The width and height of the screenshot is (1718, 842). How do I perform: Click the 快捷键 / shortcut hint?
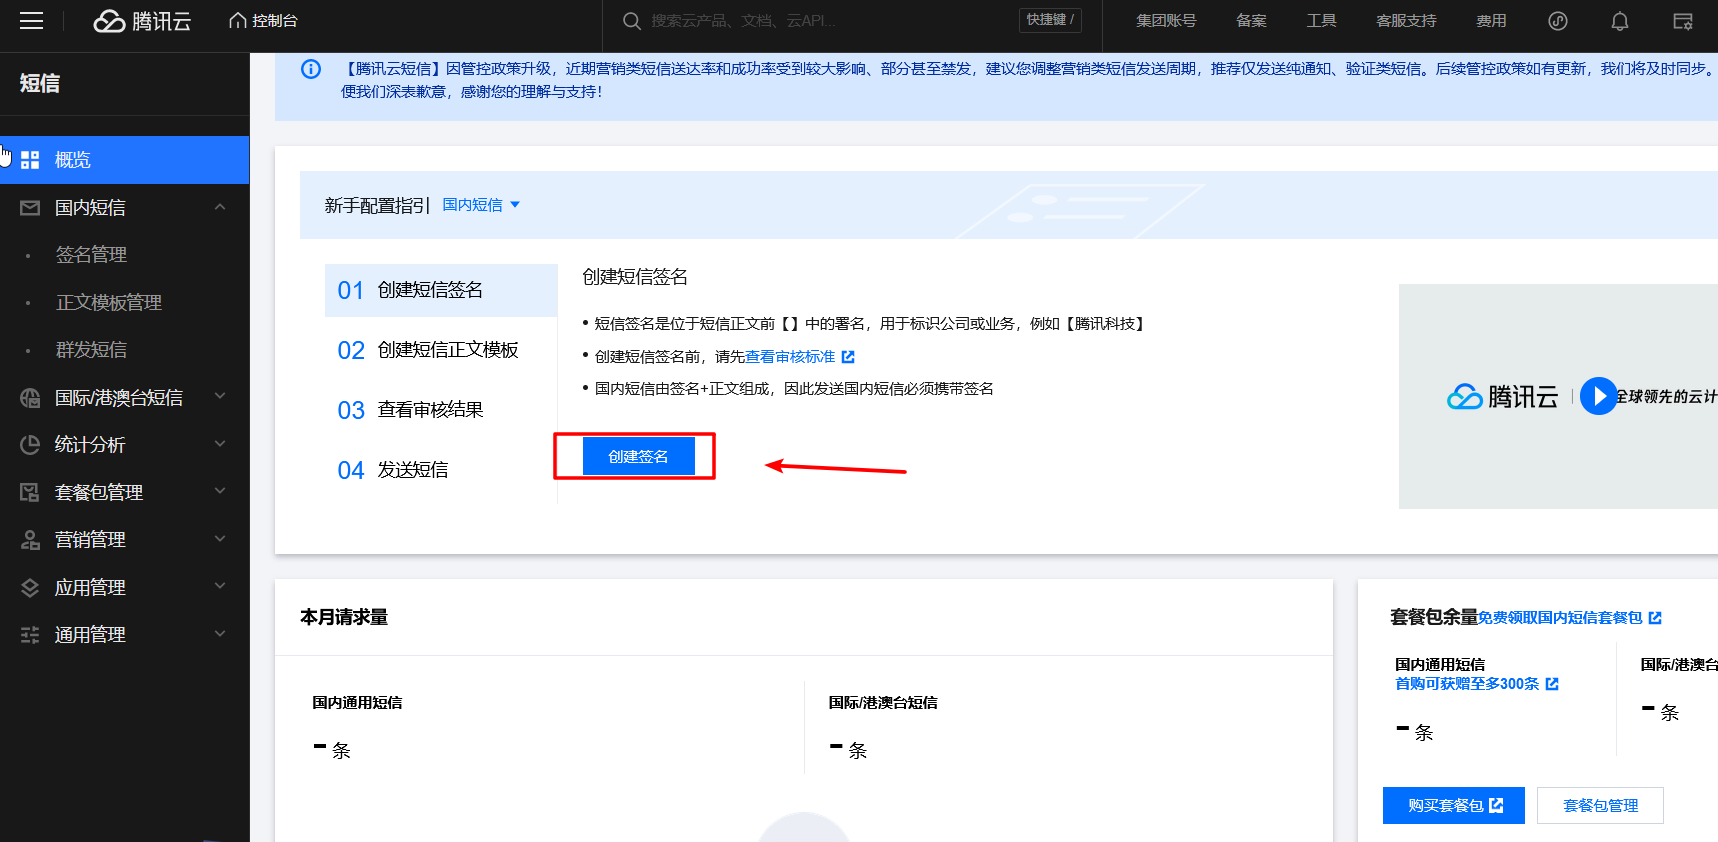[x=1050, y=20]
